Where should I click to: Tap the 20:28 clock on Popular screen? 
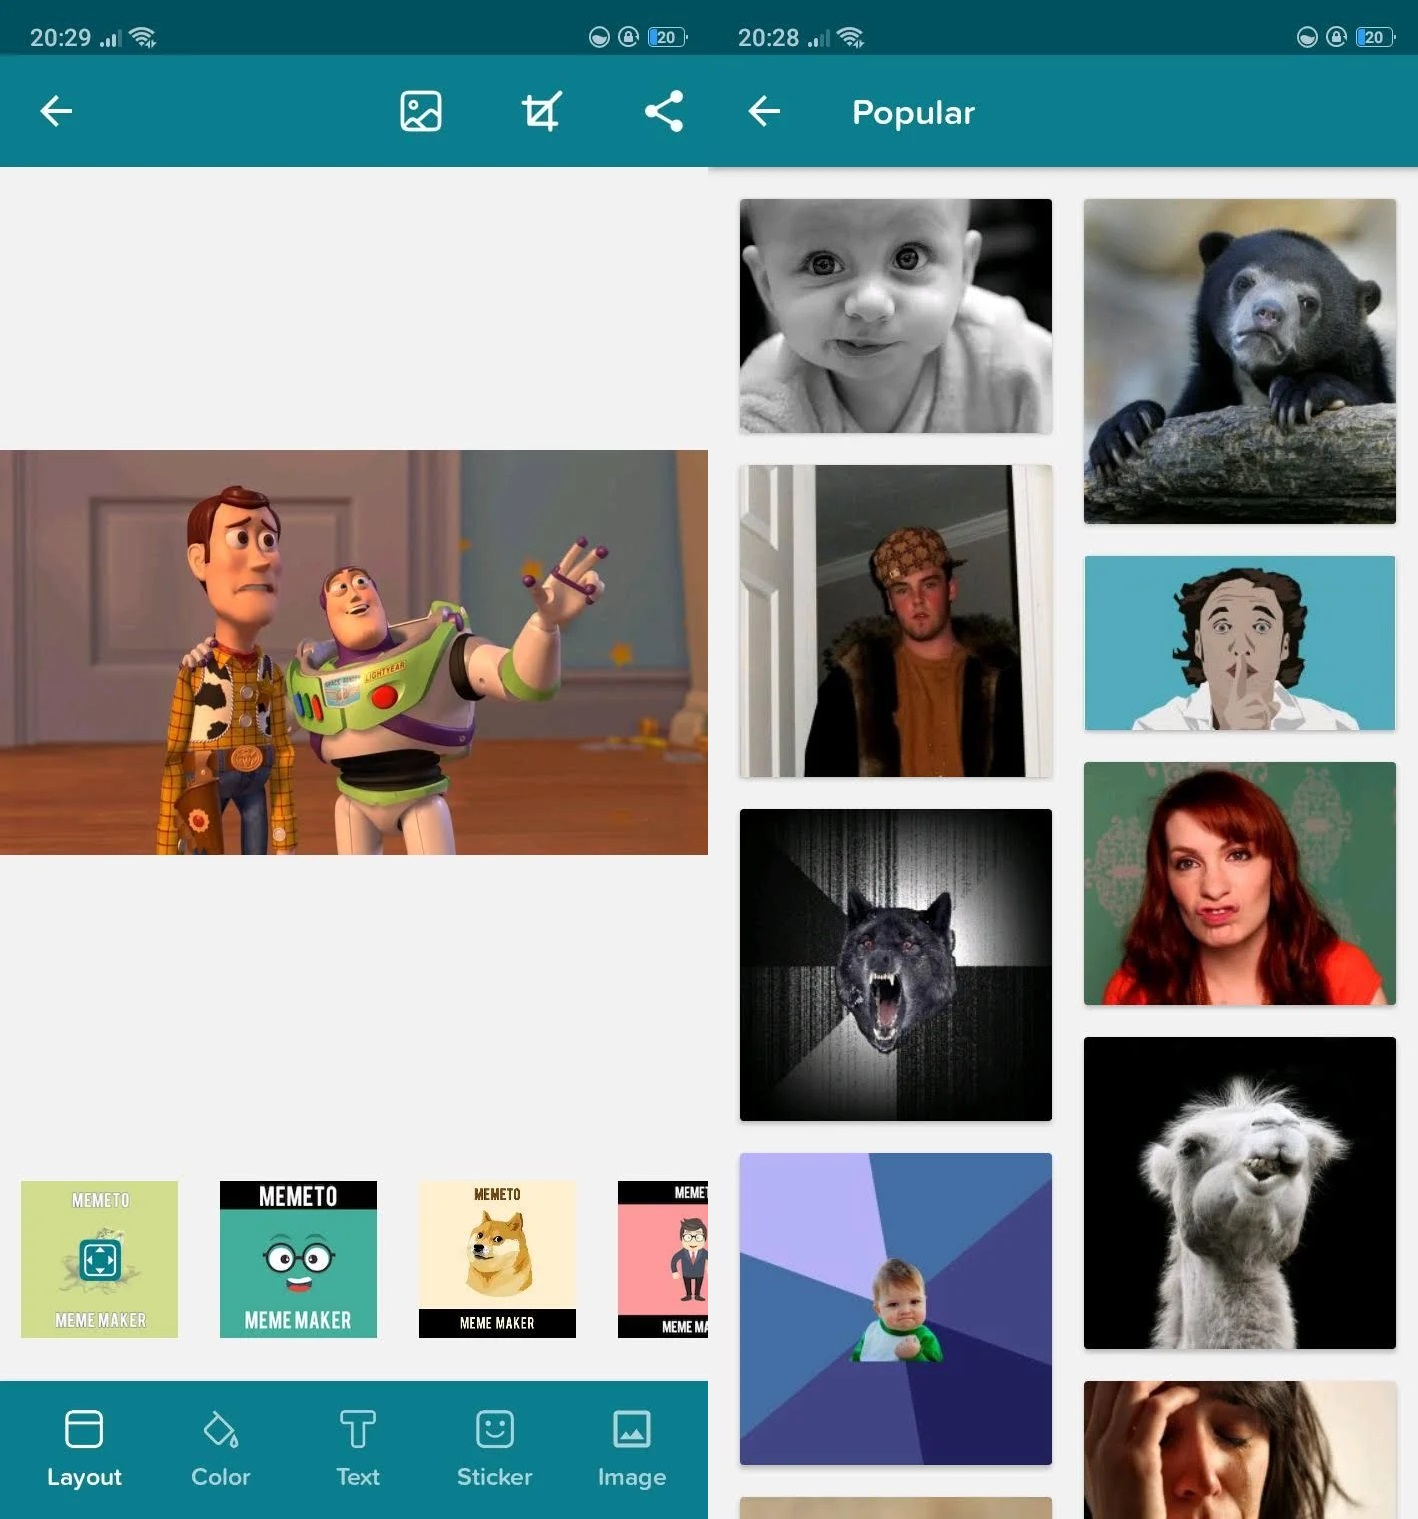tap(768, 38)
